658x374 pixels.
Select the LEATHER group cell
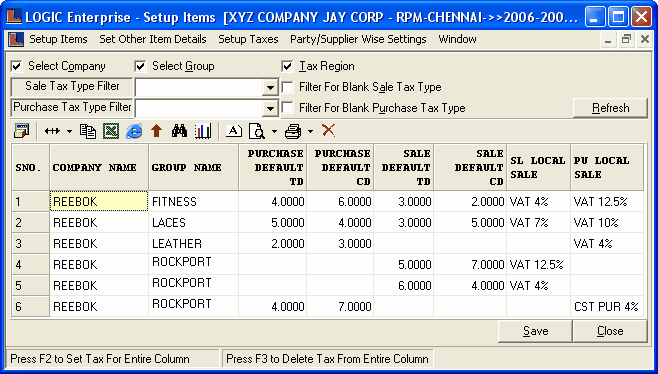[193, 243]
